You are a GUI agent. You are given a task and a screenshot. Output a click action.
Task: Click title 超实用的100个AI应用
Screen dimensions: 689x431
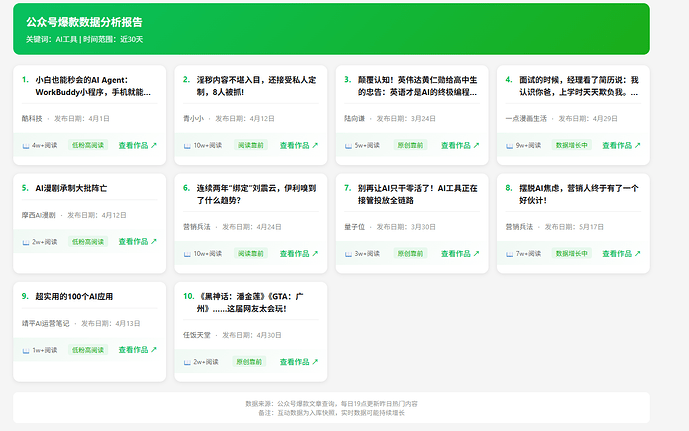(x=74, y=297)
